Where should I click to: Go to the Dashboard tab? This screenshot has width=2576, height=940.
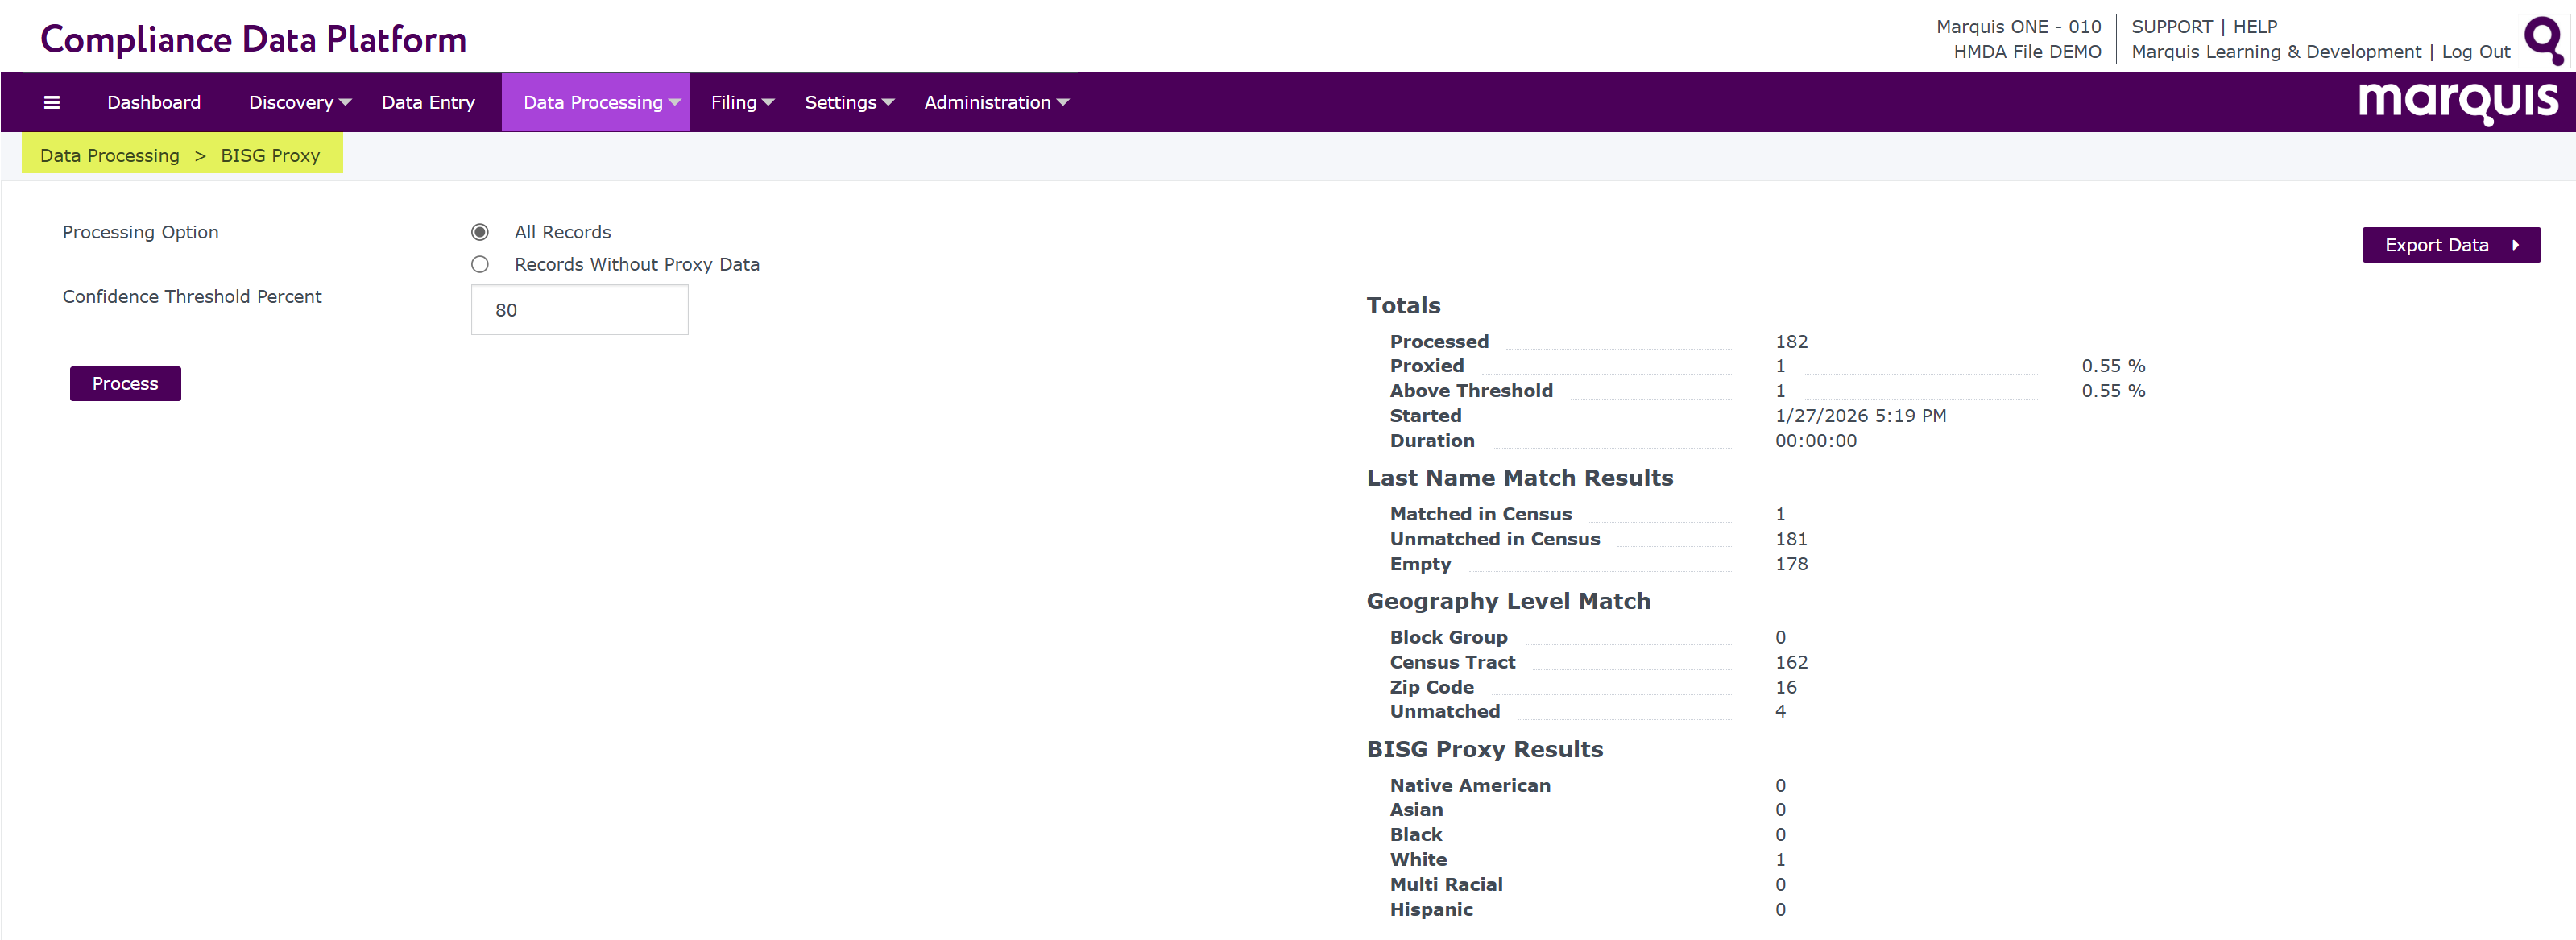(x=154, y=102)
